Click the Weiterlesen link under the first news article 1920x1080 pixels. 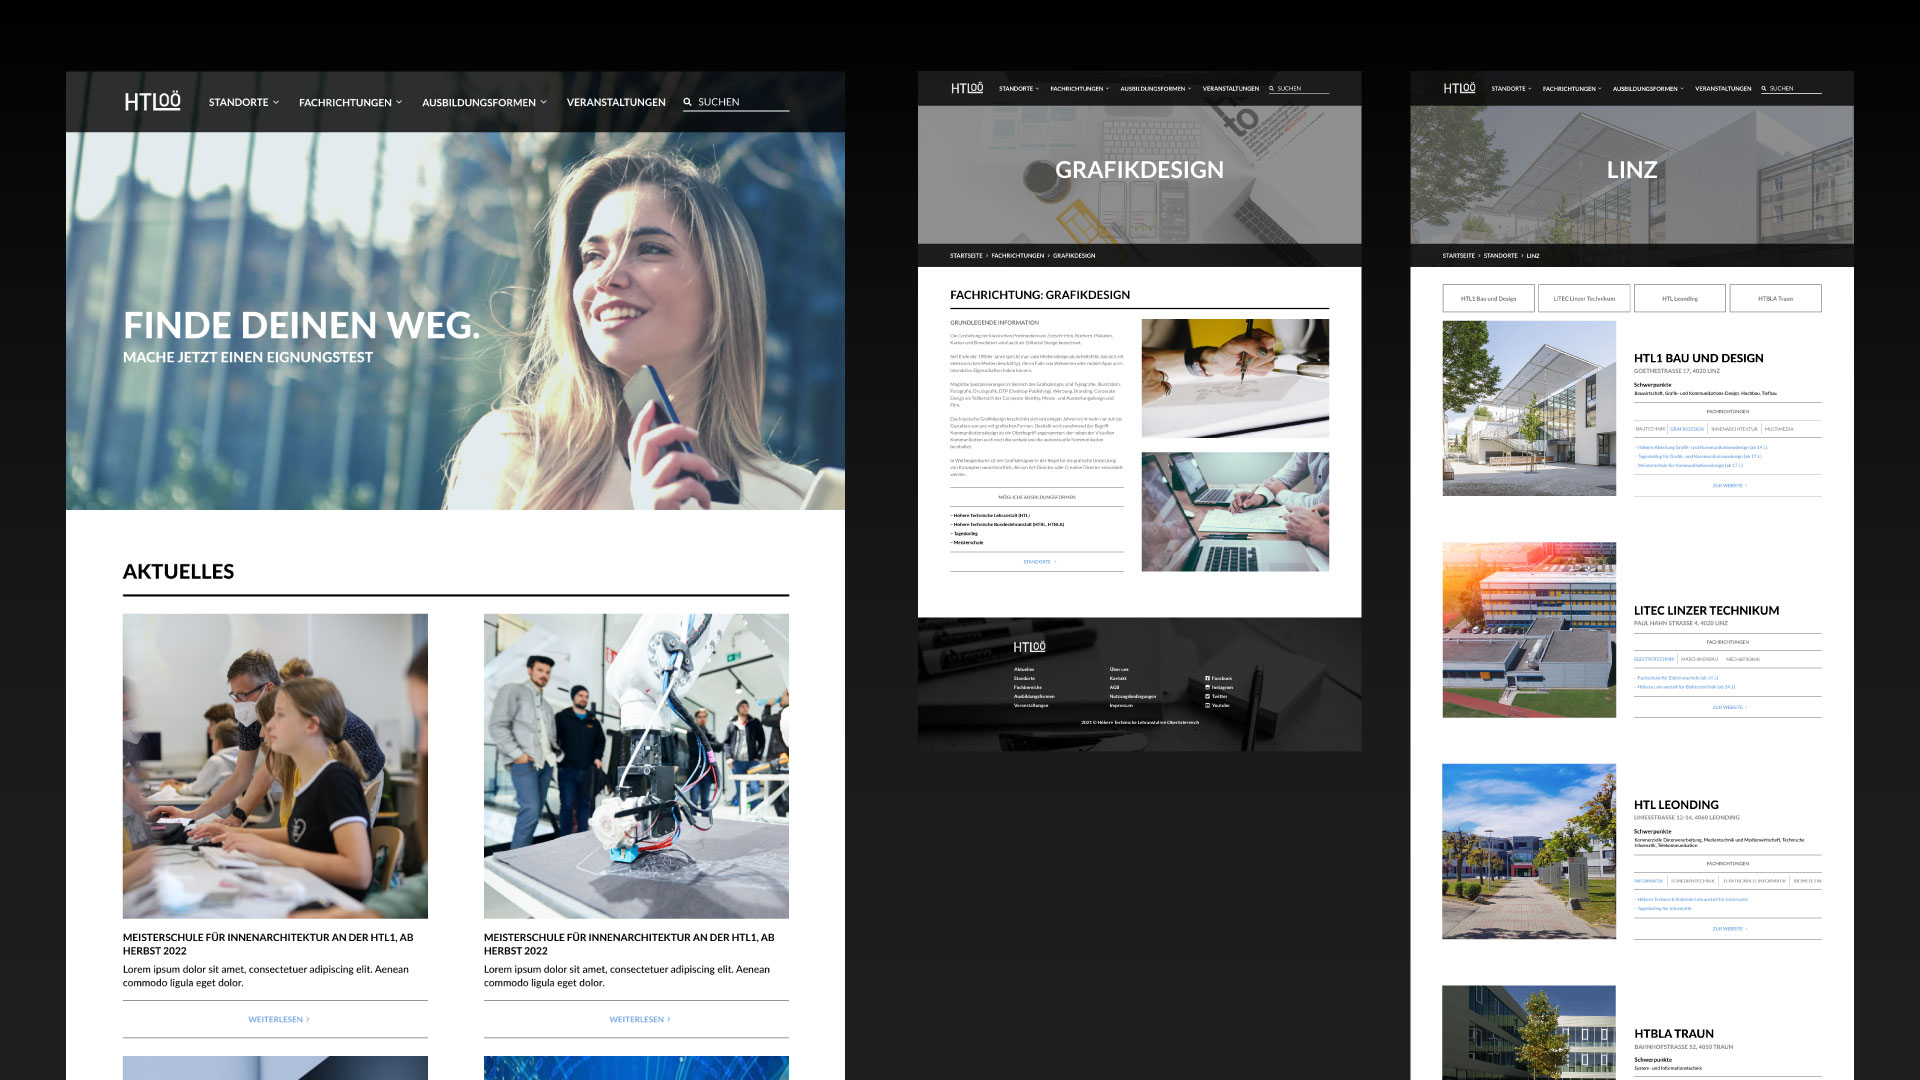(x=278, y=1019)
